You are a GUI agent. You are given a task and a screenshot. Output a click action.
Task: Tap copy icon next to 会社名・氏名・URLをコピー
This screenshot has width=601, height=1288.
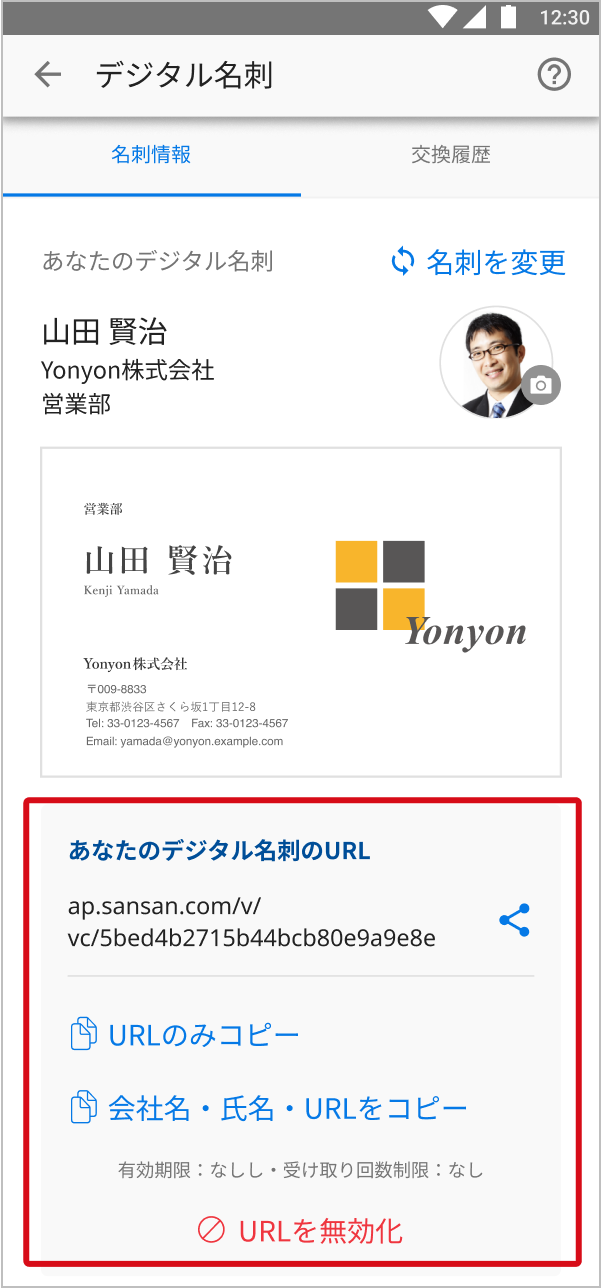[x=84, y=1108]
